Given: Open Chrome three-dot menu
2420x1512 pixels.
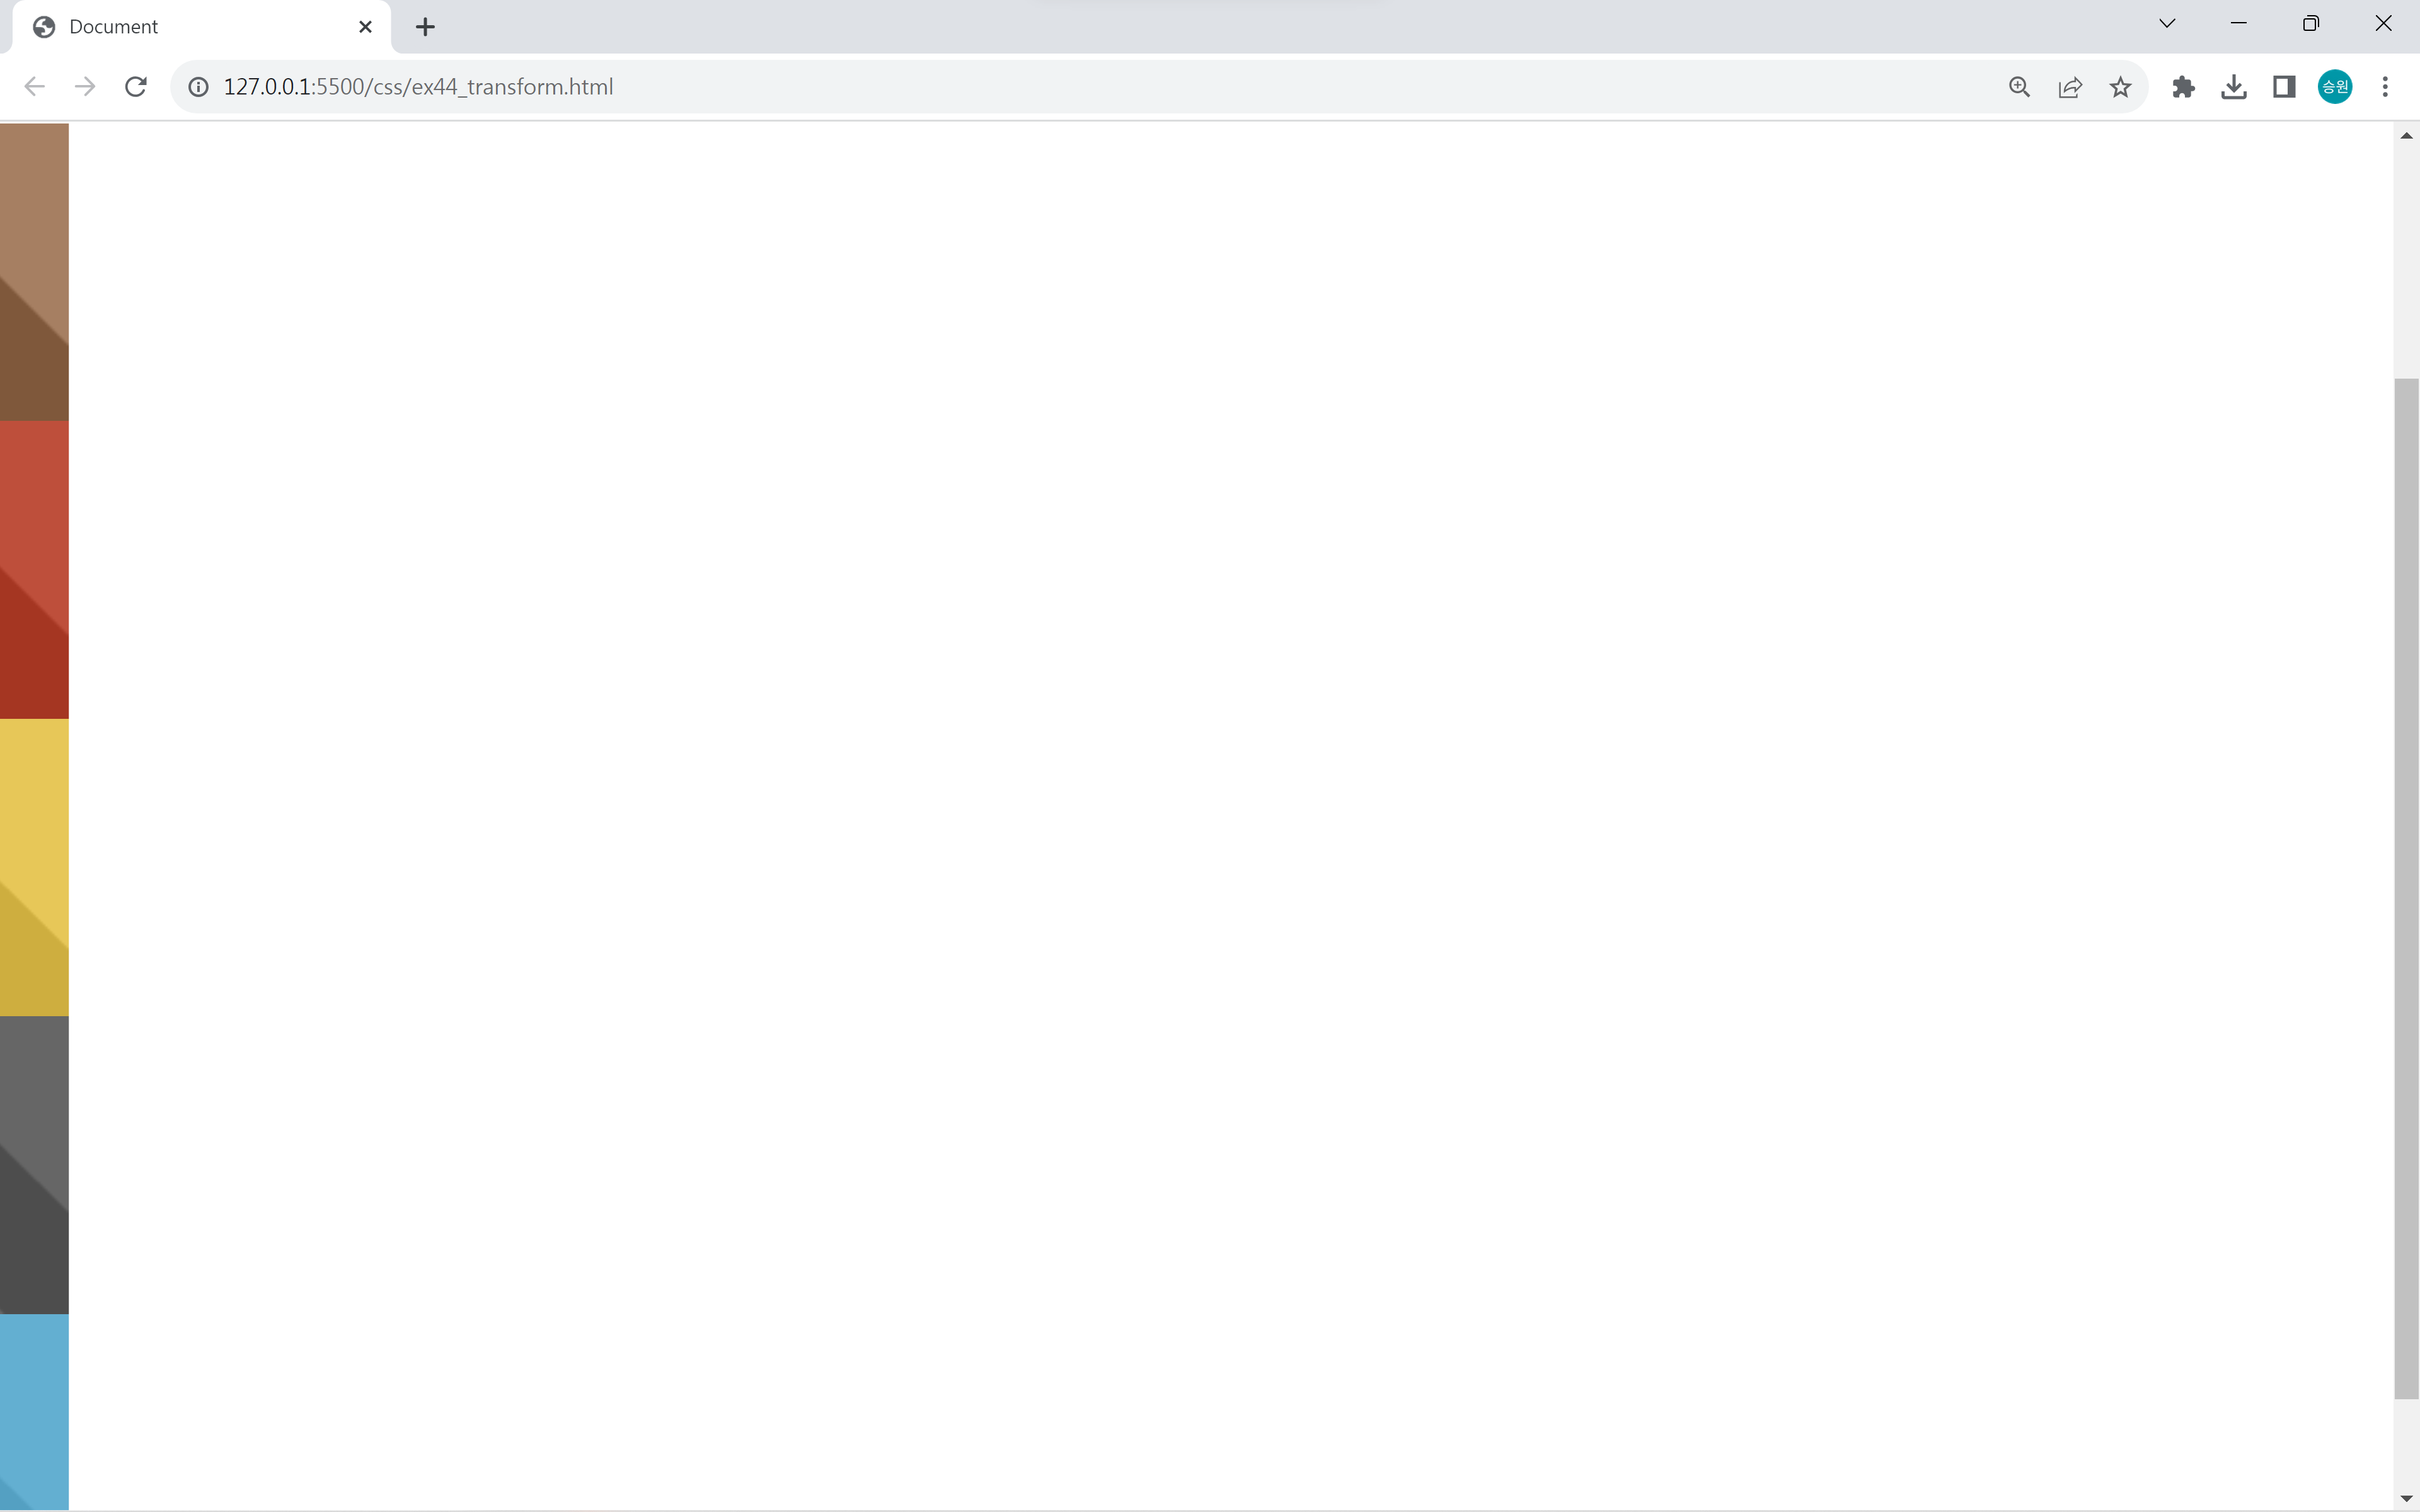Looking at the screenshot, I should [2385, 87].
